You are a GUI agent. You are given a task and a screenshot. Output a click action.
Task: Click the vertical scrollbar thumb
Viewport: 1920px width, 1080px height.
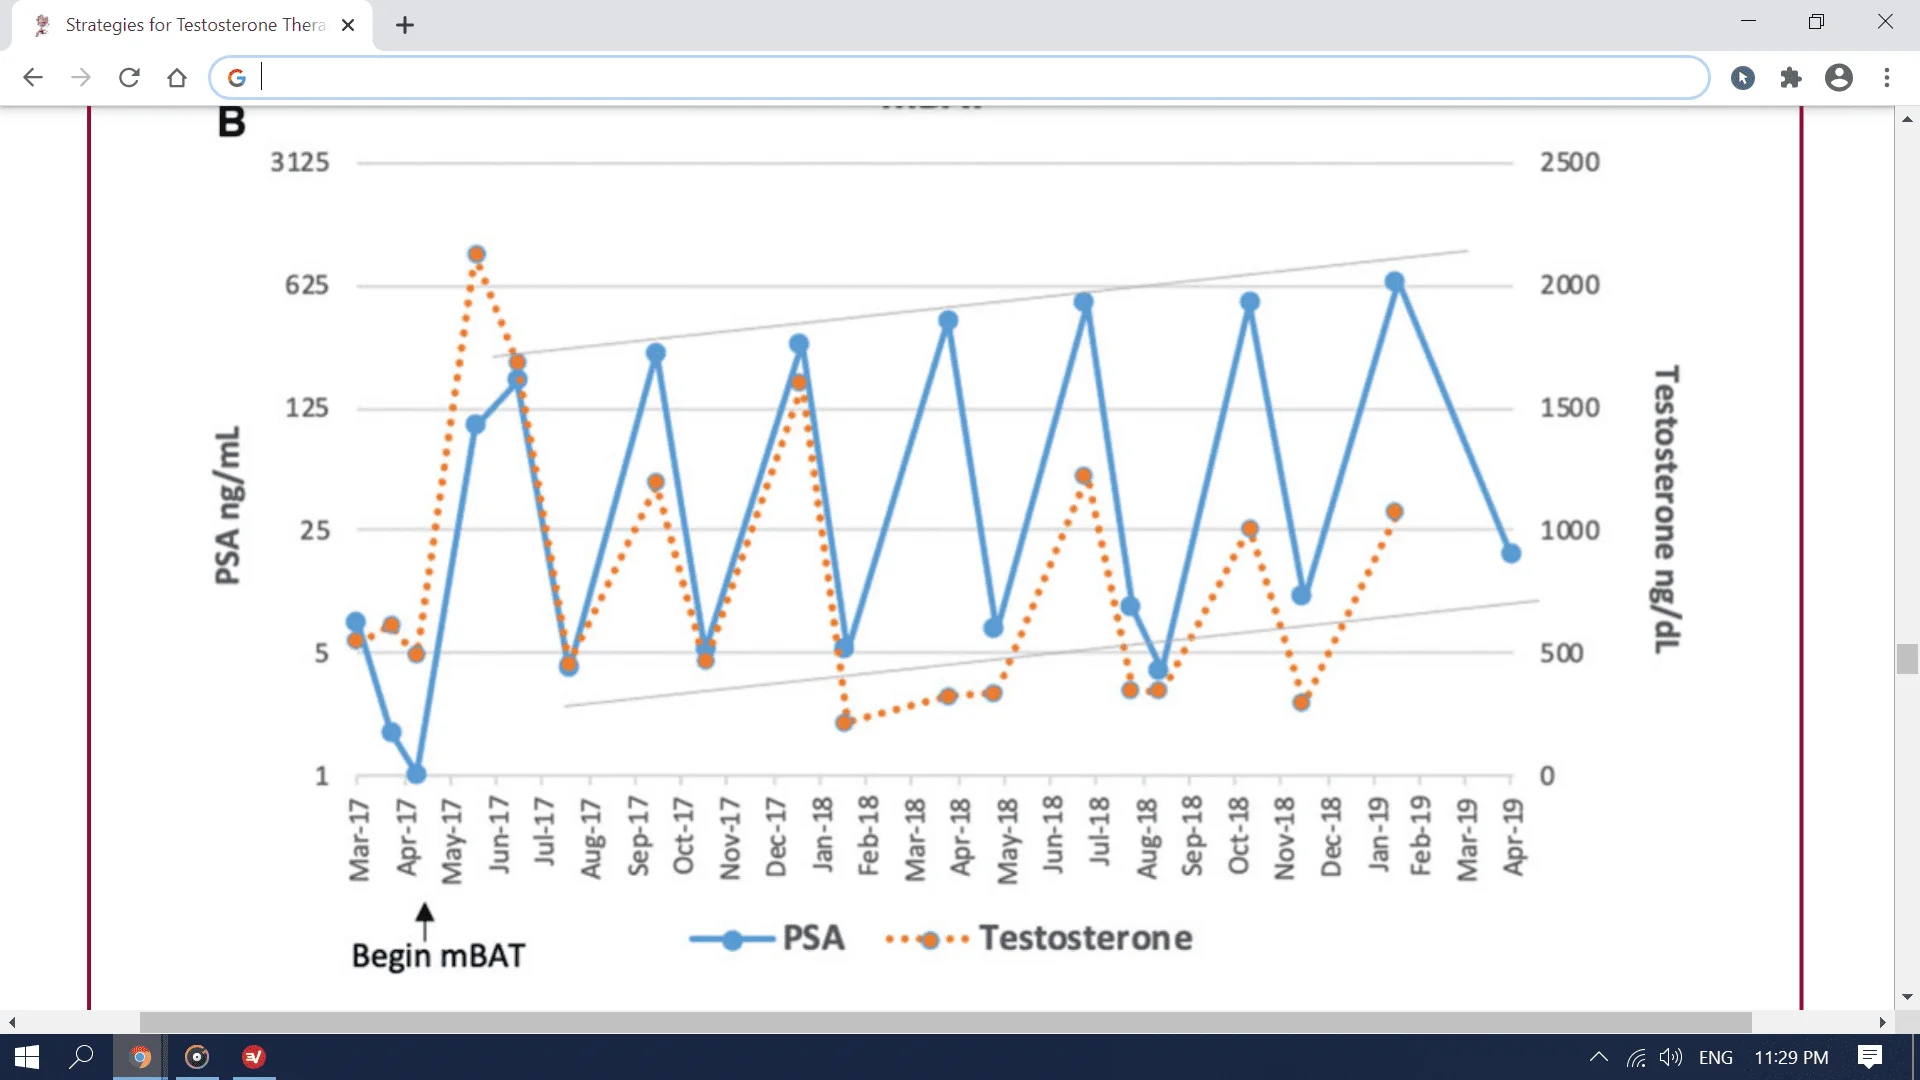[x=1907, y=659]
